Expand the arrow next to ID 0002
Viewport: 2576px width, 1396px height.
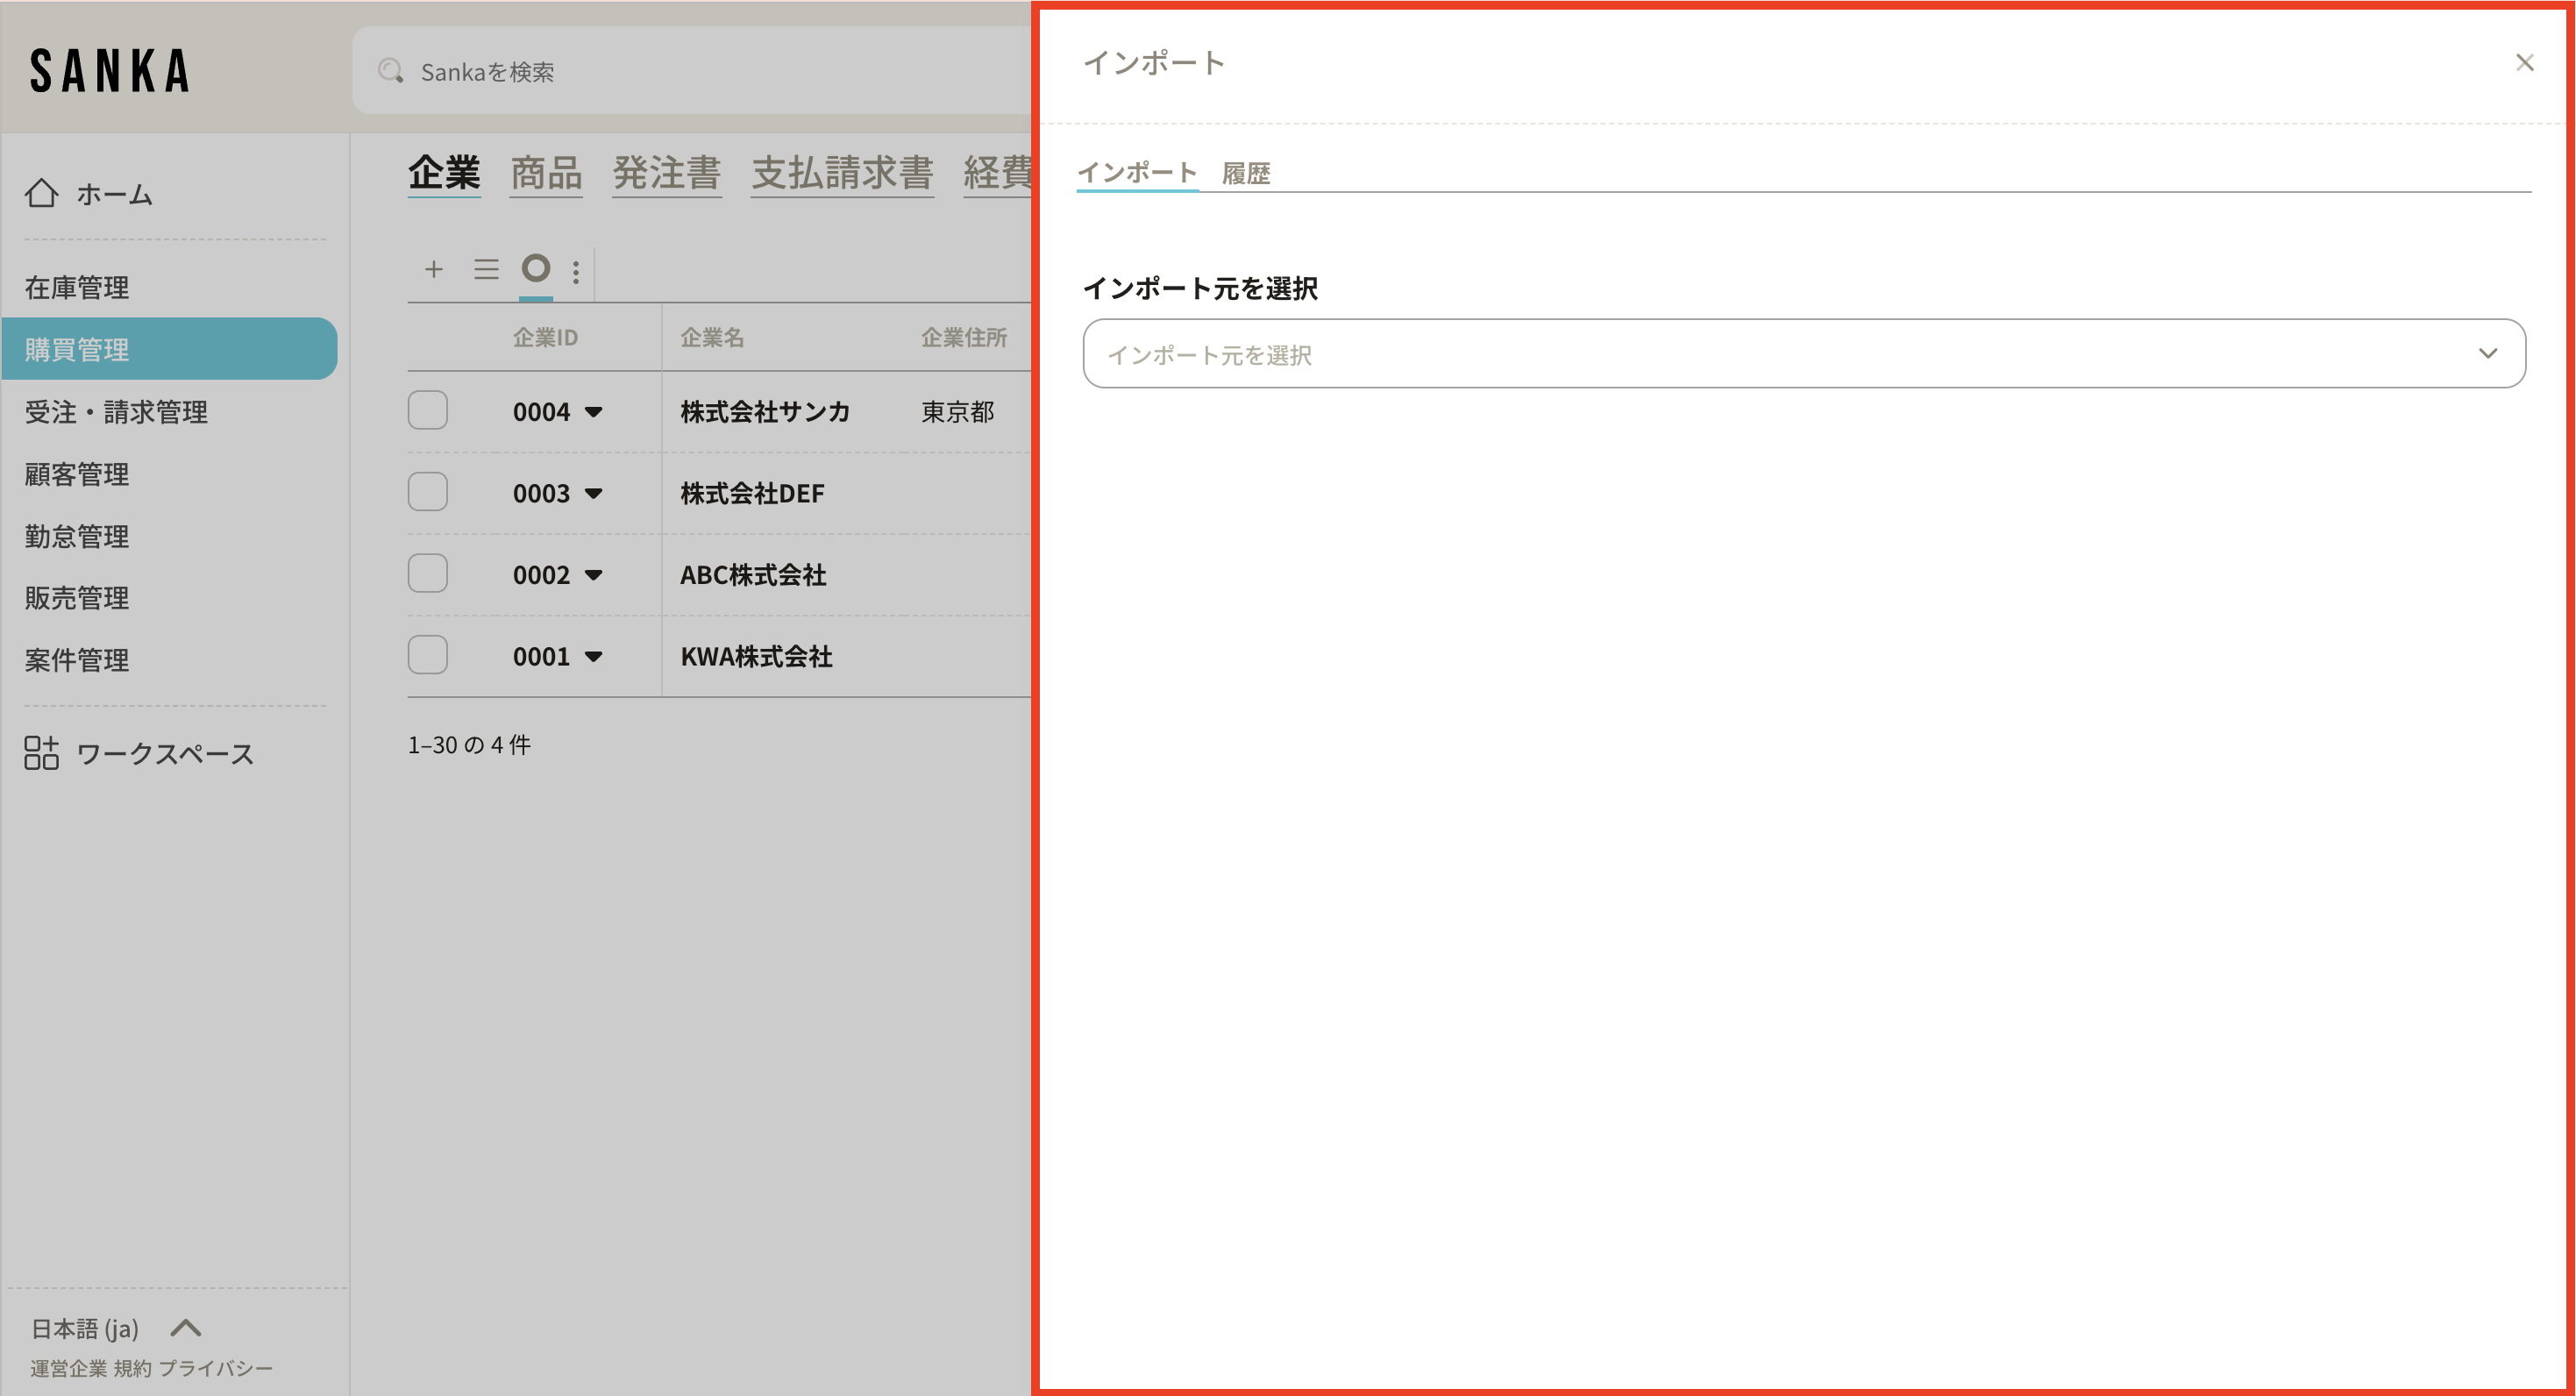593,575
